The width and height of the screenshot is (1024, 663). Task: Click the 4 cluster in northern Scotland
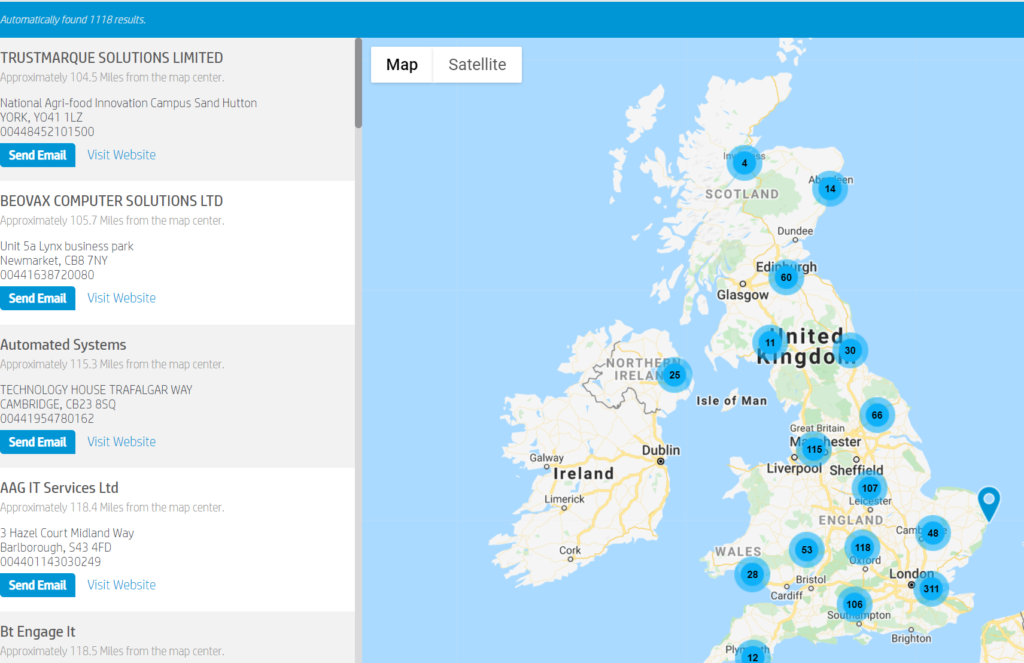point(744,163)
